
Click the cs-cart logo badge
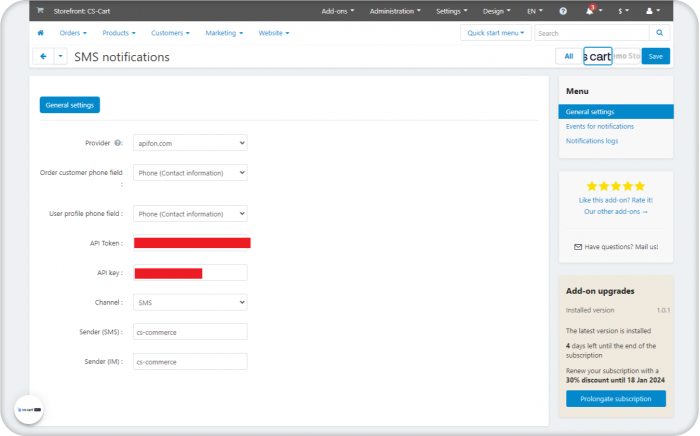pyautogui.click(x=29, y=410)
